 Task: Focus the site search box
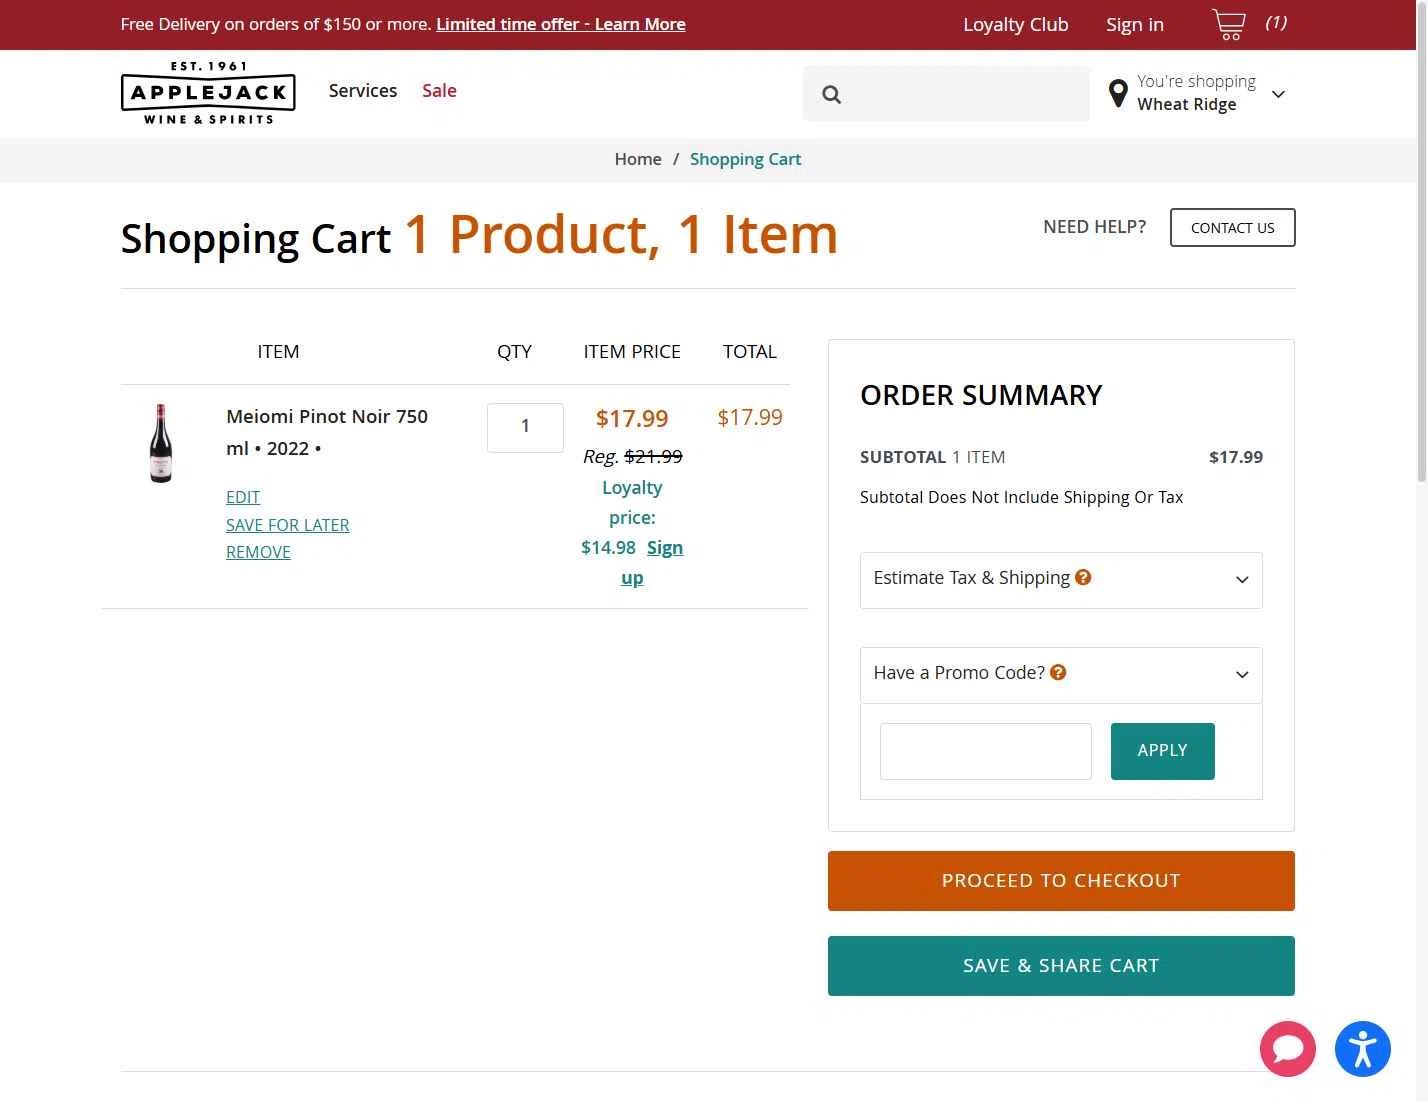(946, 94)
